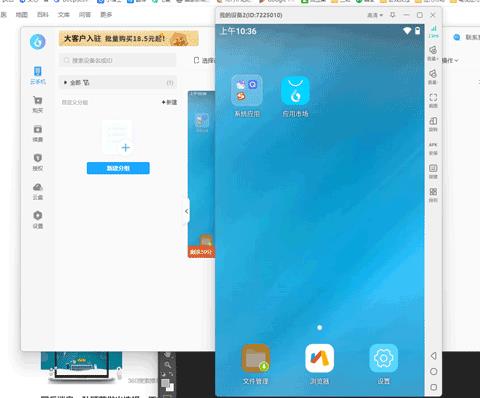Click the blue 新建分组 button
Screen dimensions: 480x398
click(118, 168)
